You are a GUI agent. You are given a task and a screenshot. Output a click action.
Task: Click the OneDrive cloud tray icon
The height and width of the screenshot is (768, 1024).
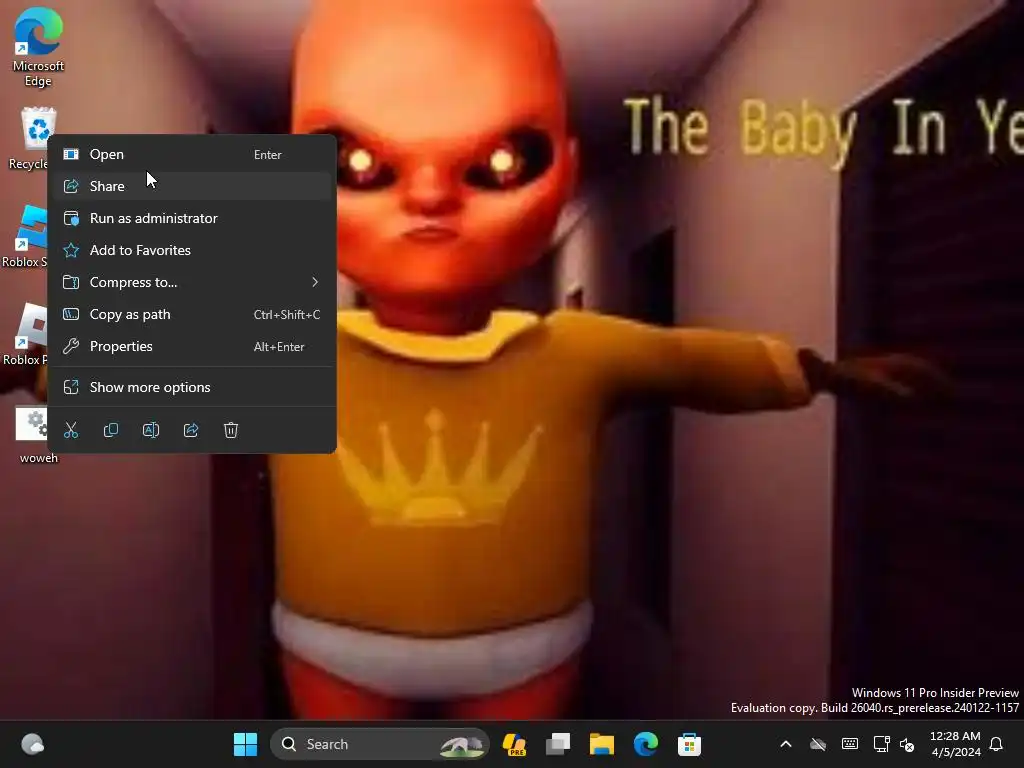818,744
